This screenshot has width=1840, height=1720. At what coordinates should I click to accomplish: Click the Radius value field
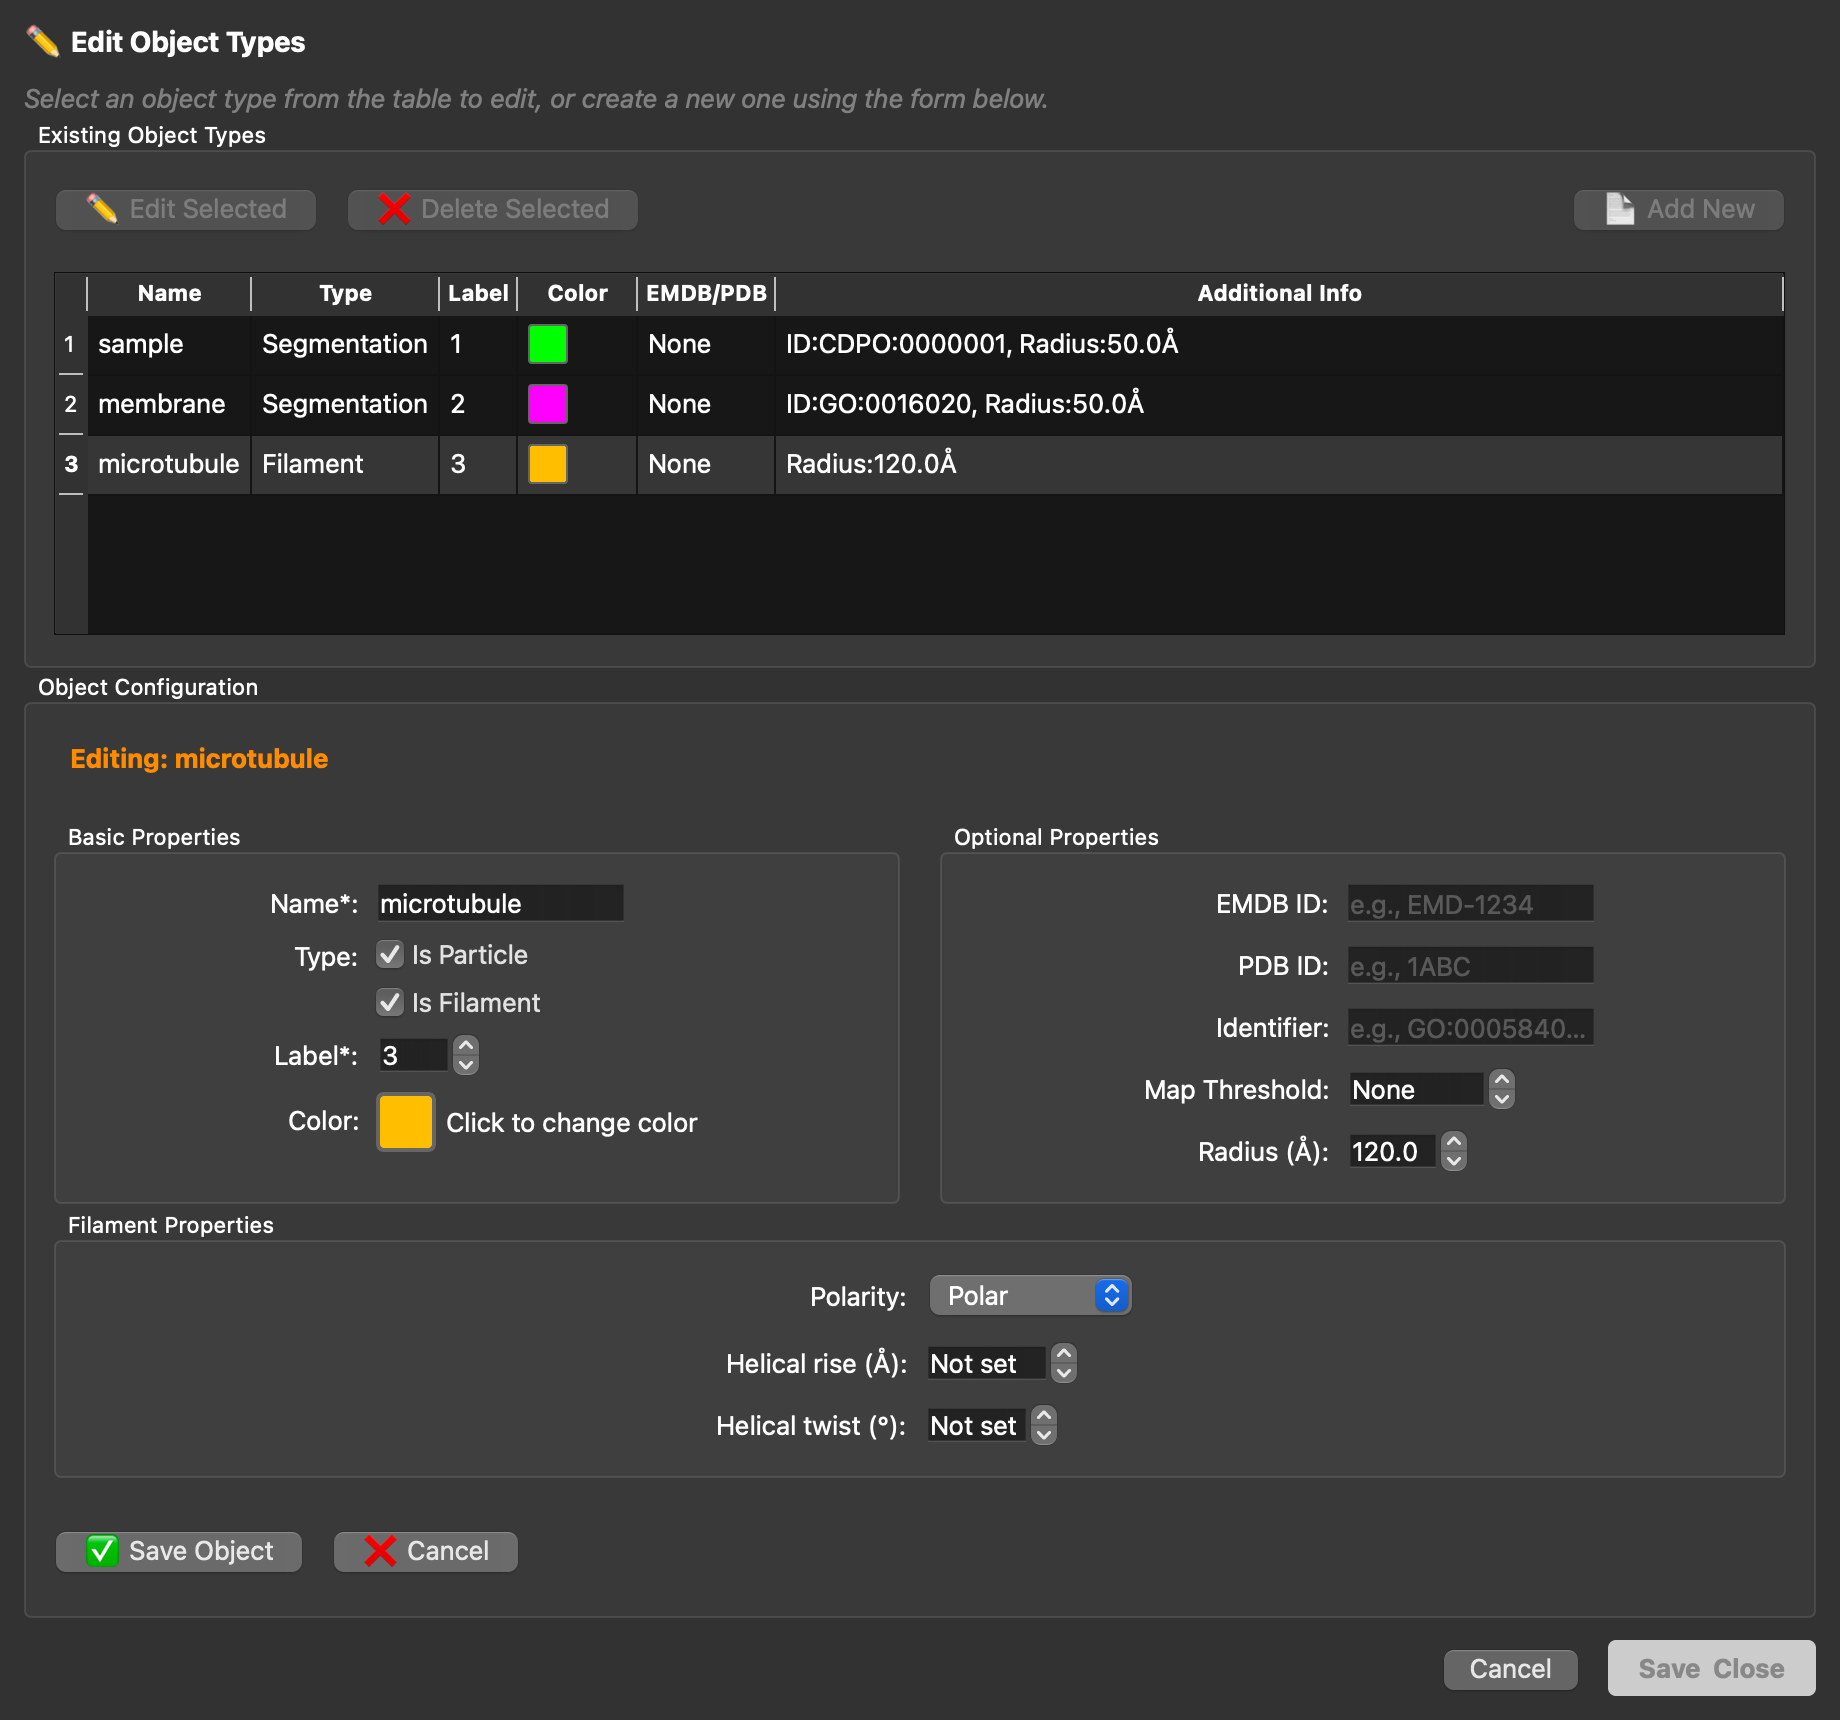click(x=1394, y=1151)
